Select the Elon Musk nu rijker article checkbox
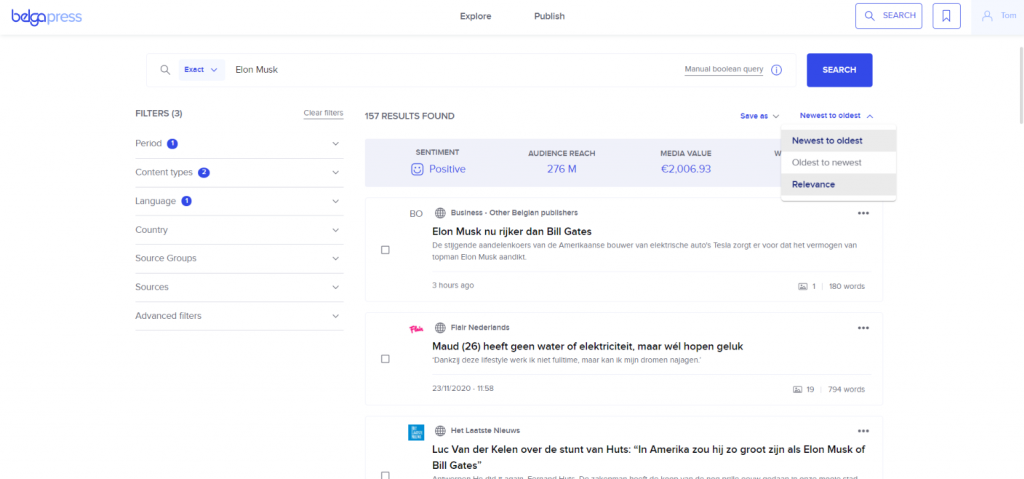This screenshot has height=479, width=1024. tap(385, 250)
